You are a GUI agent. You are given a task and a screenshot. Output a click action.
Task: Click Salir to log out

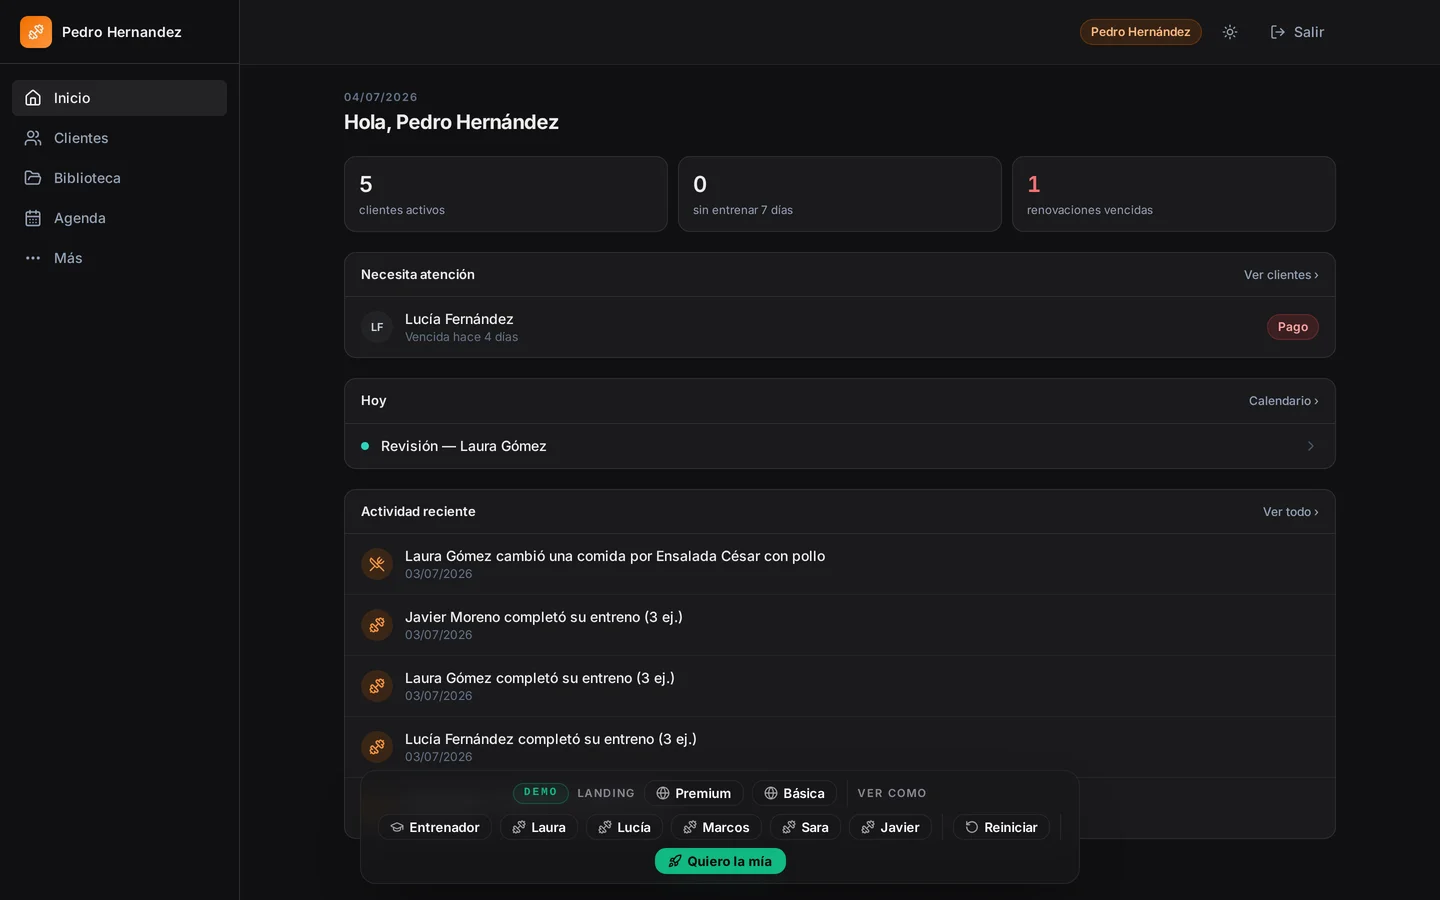[x=1297, y=32]
